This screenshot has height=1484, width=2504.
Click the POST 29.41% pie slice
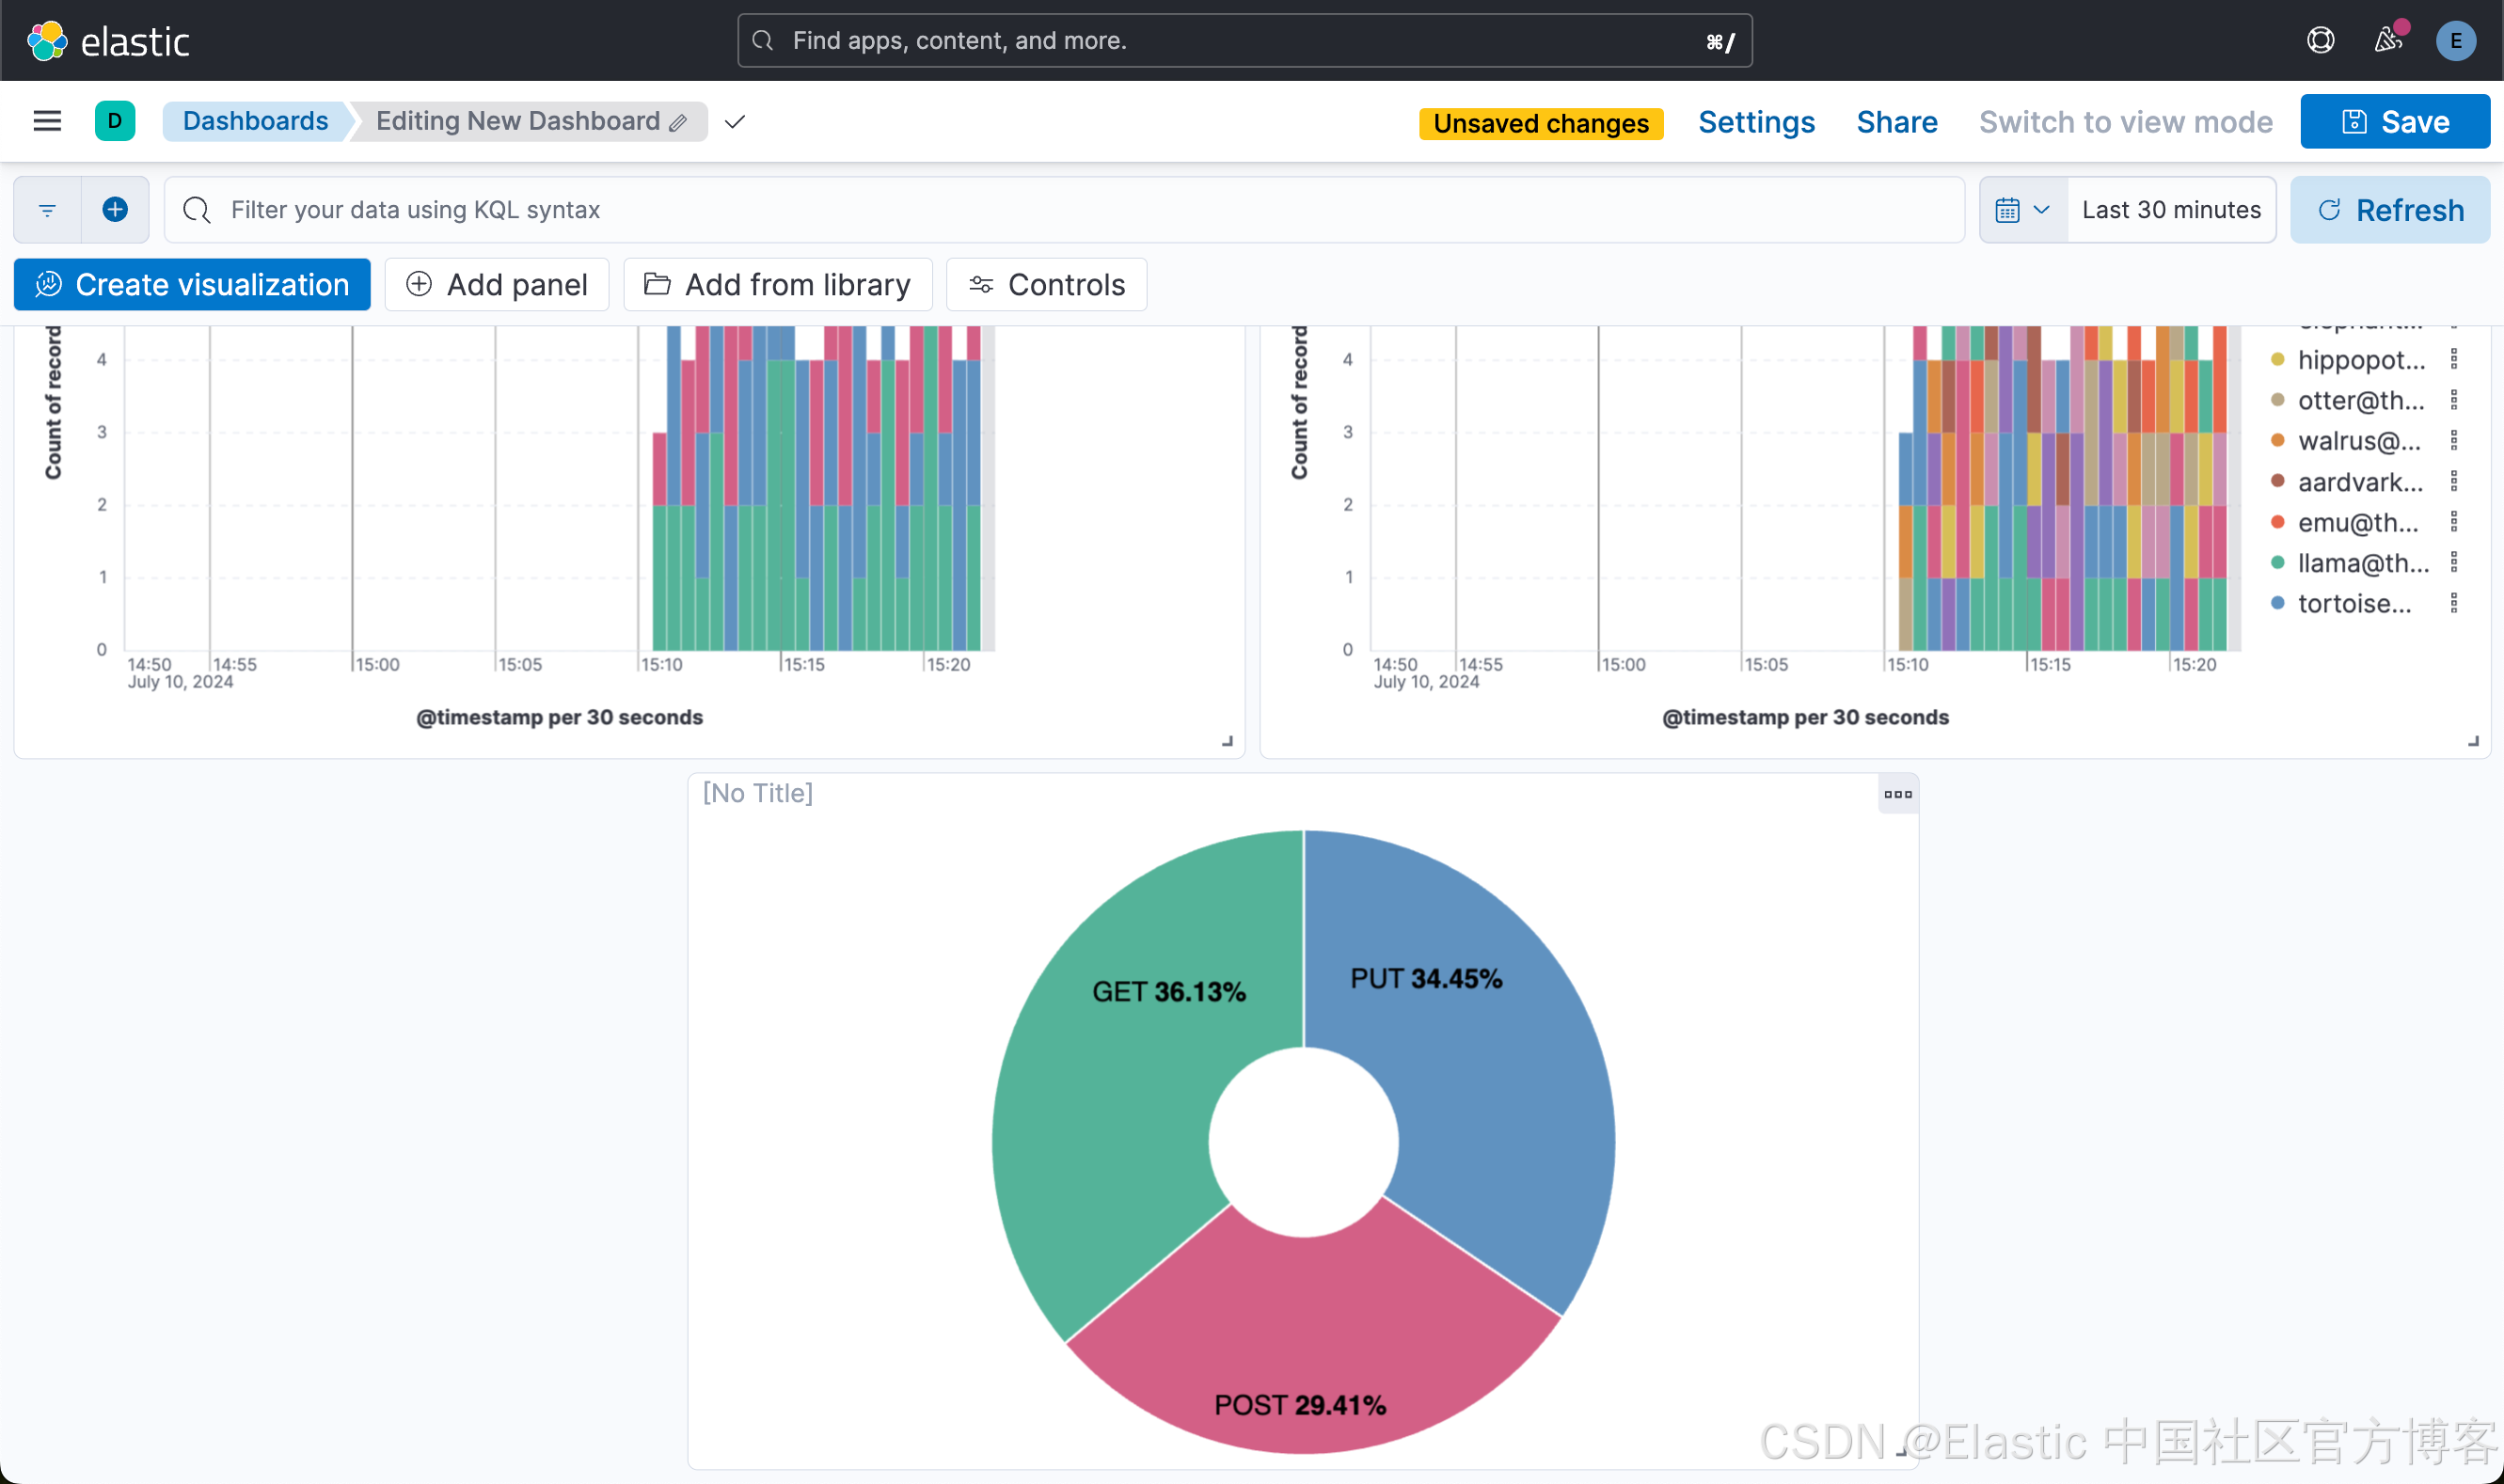1310,1330
